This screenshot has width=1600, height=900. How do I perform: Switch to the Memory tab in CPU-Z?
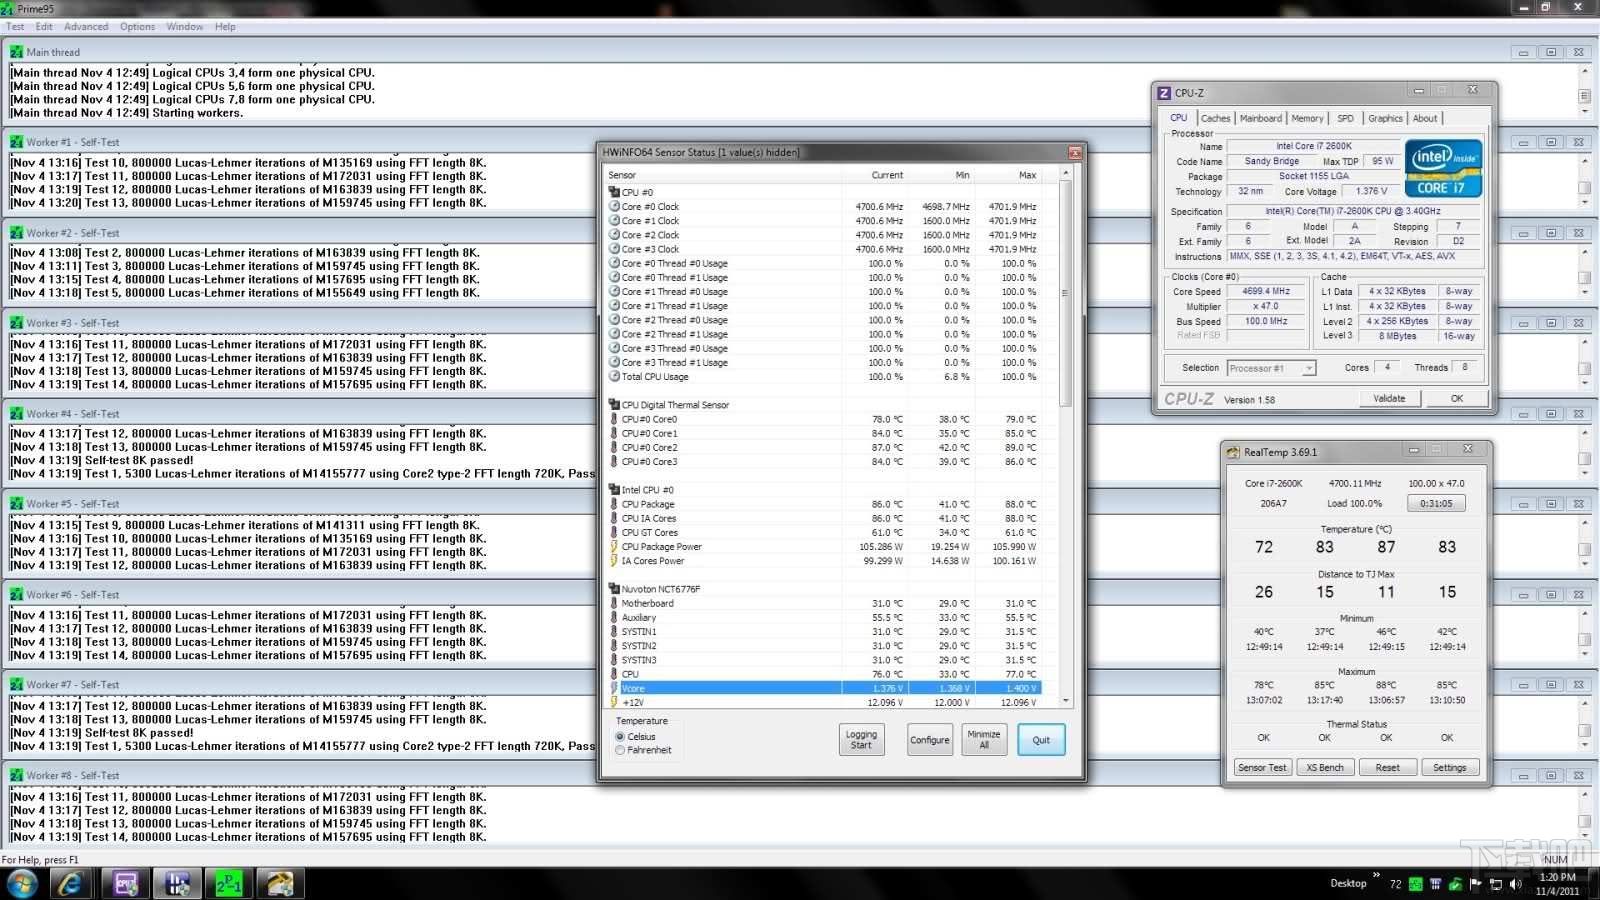pos(1306,118)
